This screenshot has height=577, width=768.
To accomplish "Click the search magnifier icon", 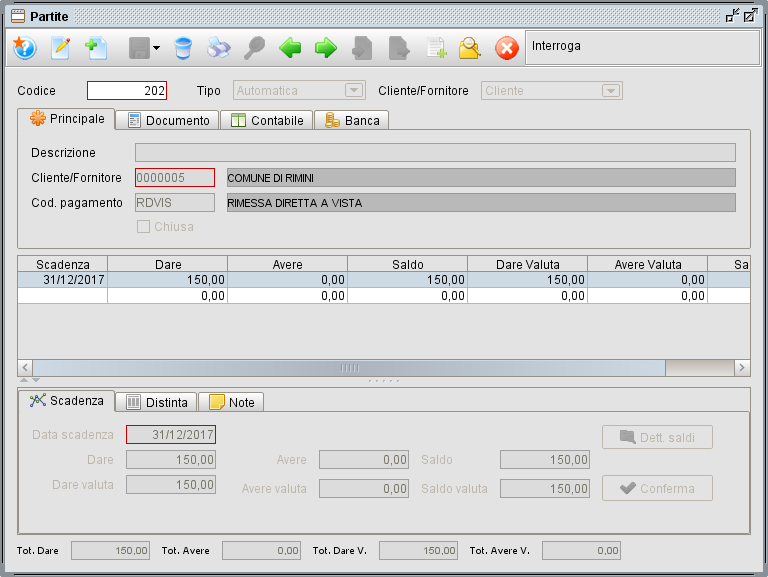I will point(255,48).
